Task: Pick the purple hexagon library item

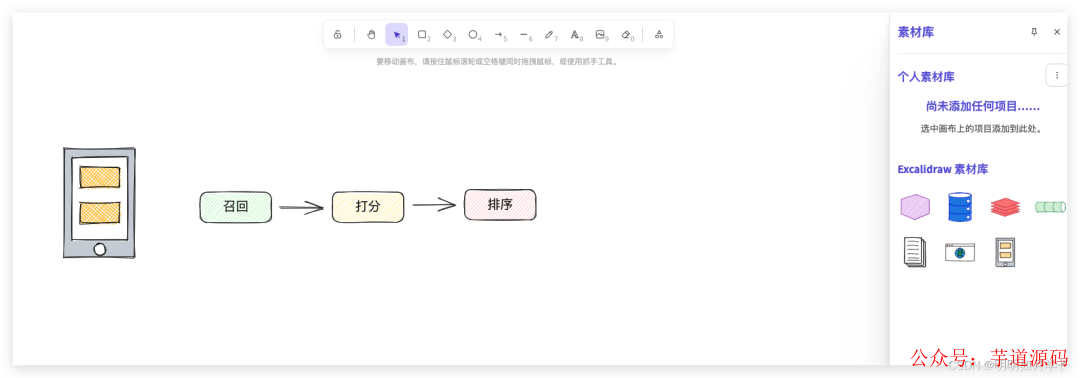Action: pos(915,207)
